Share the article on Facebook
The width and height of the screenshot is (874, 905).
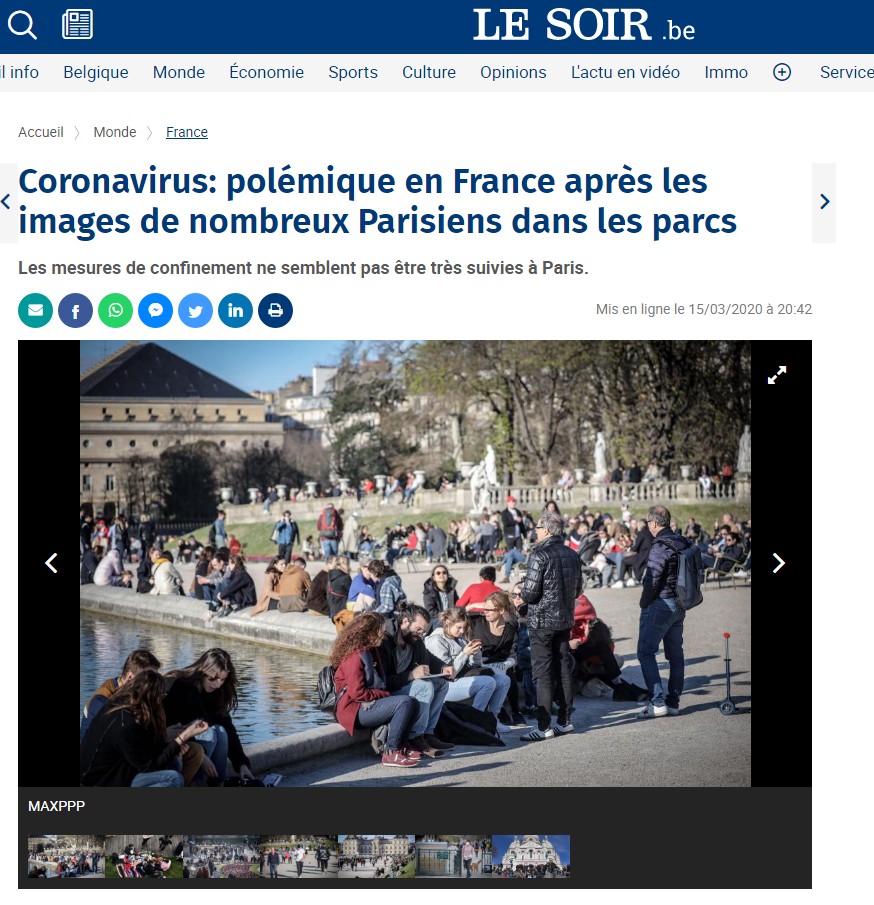[75, 311]
